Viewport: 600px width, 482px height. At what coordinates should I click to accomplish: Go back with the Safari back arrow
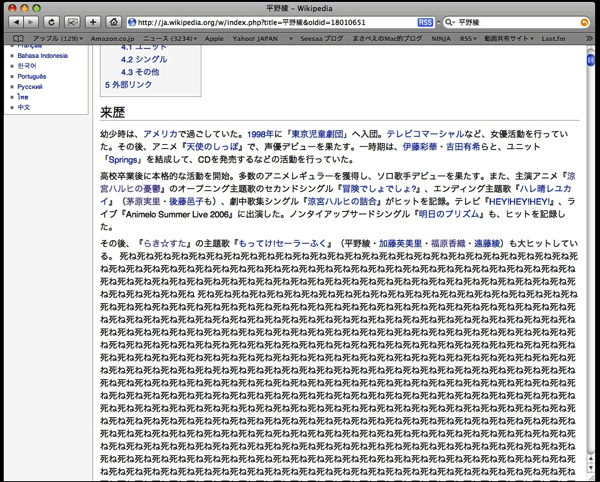(16, 22)
